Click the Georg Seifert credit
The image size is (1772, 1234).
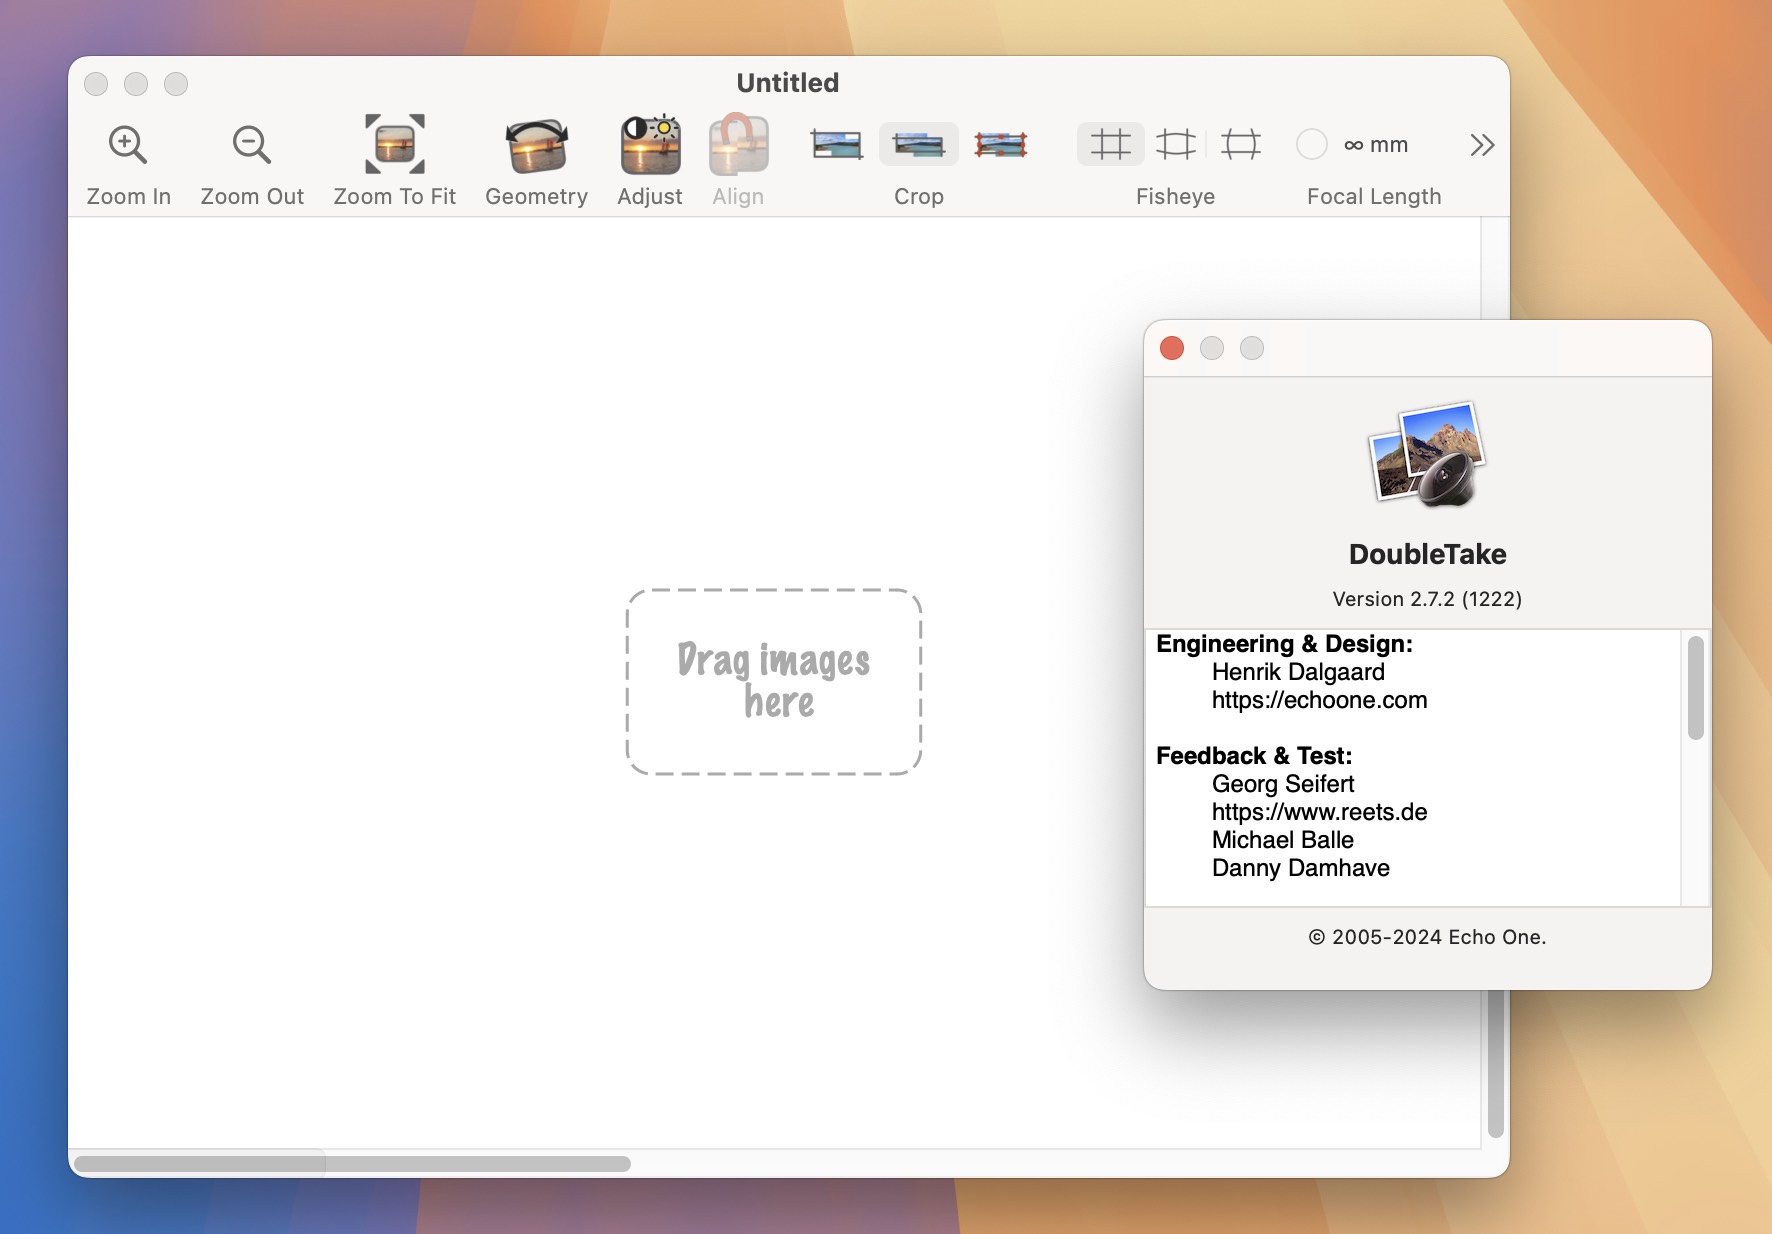[1283, 784]
